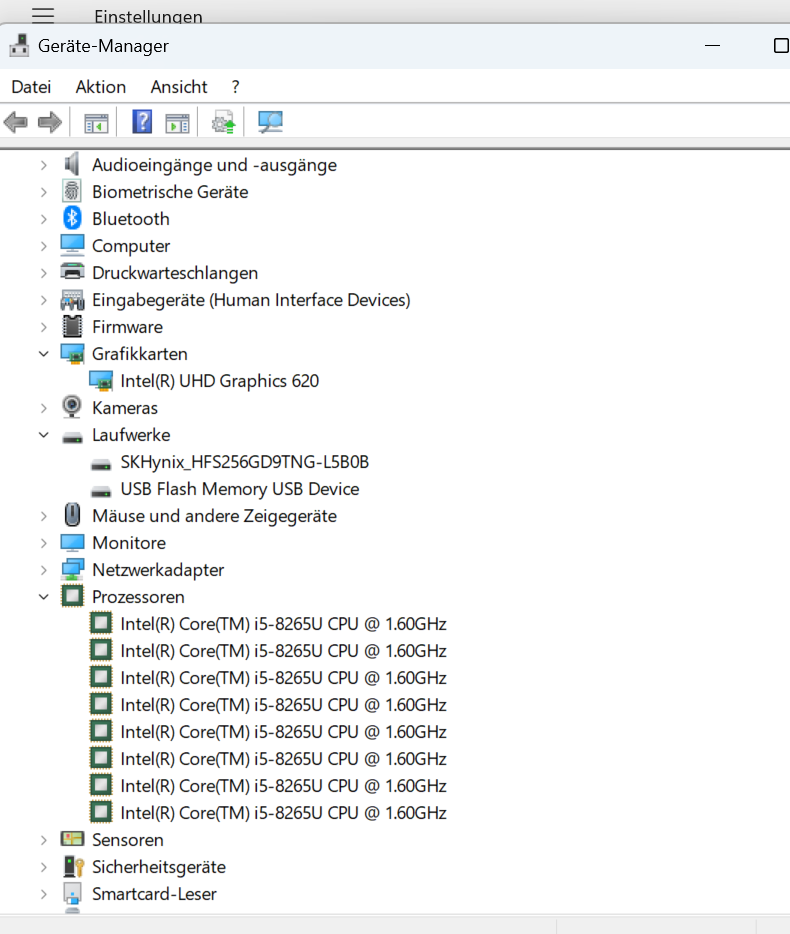Click the Laufwerke category drive icon

[x=72, y=438]
